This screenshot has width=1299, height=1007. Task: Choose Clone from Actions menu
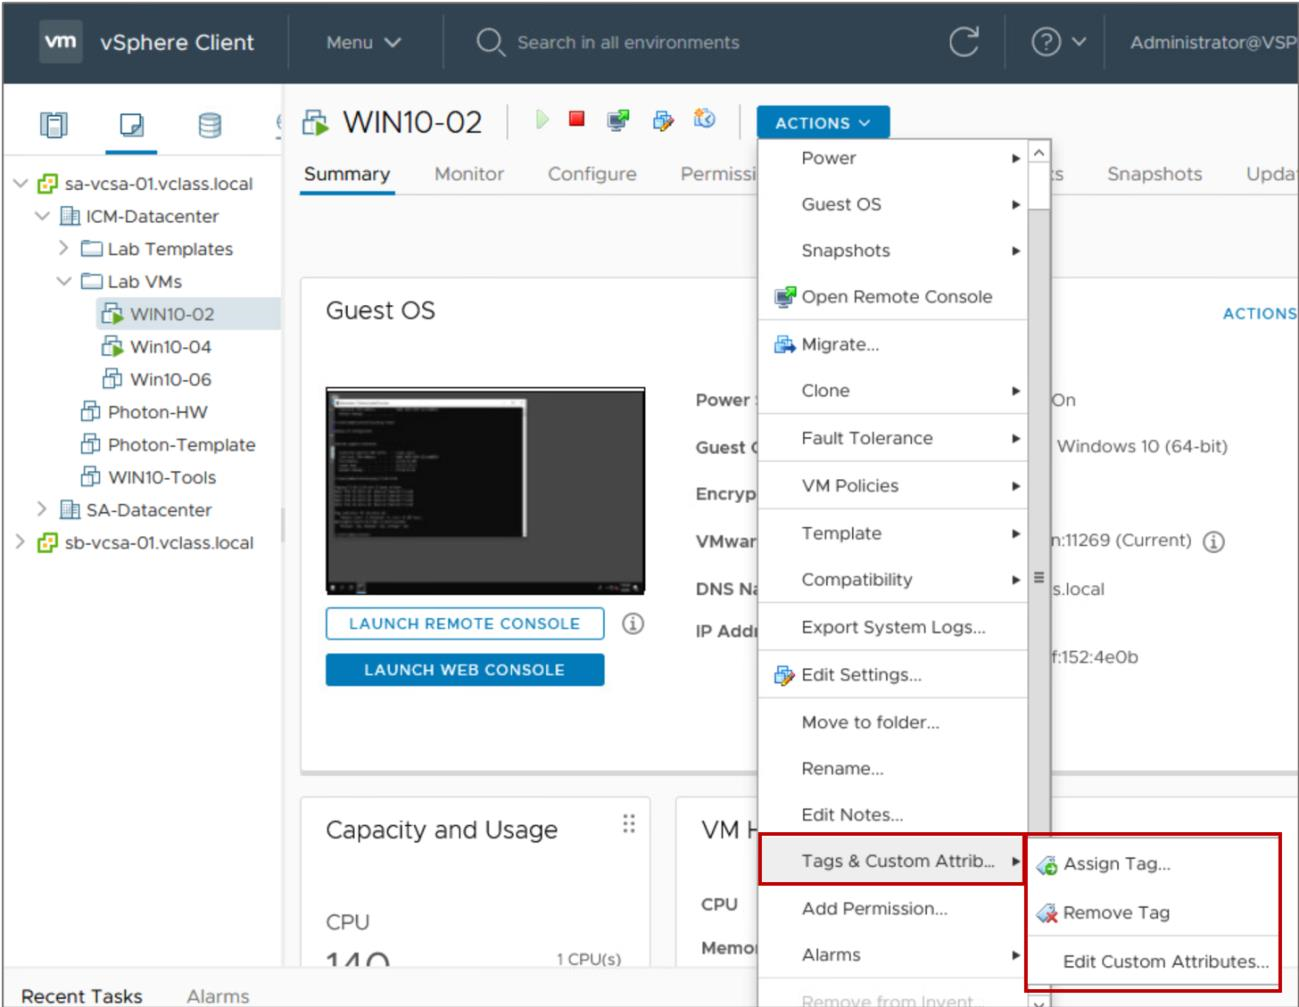(893, 390)
